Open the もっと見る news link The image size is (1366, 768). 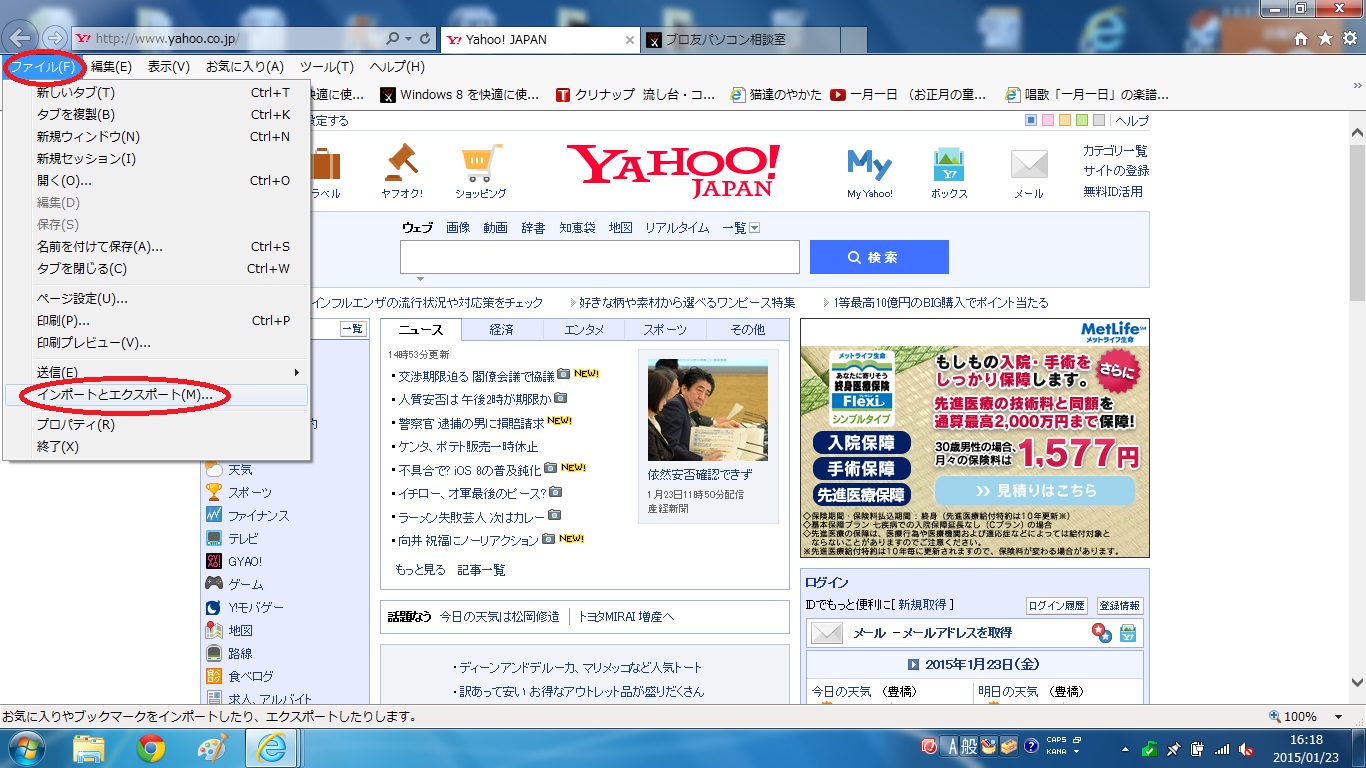click(420, 570)
